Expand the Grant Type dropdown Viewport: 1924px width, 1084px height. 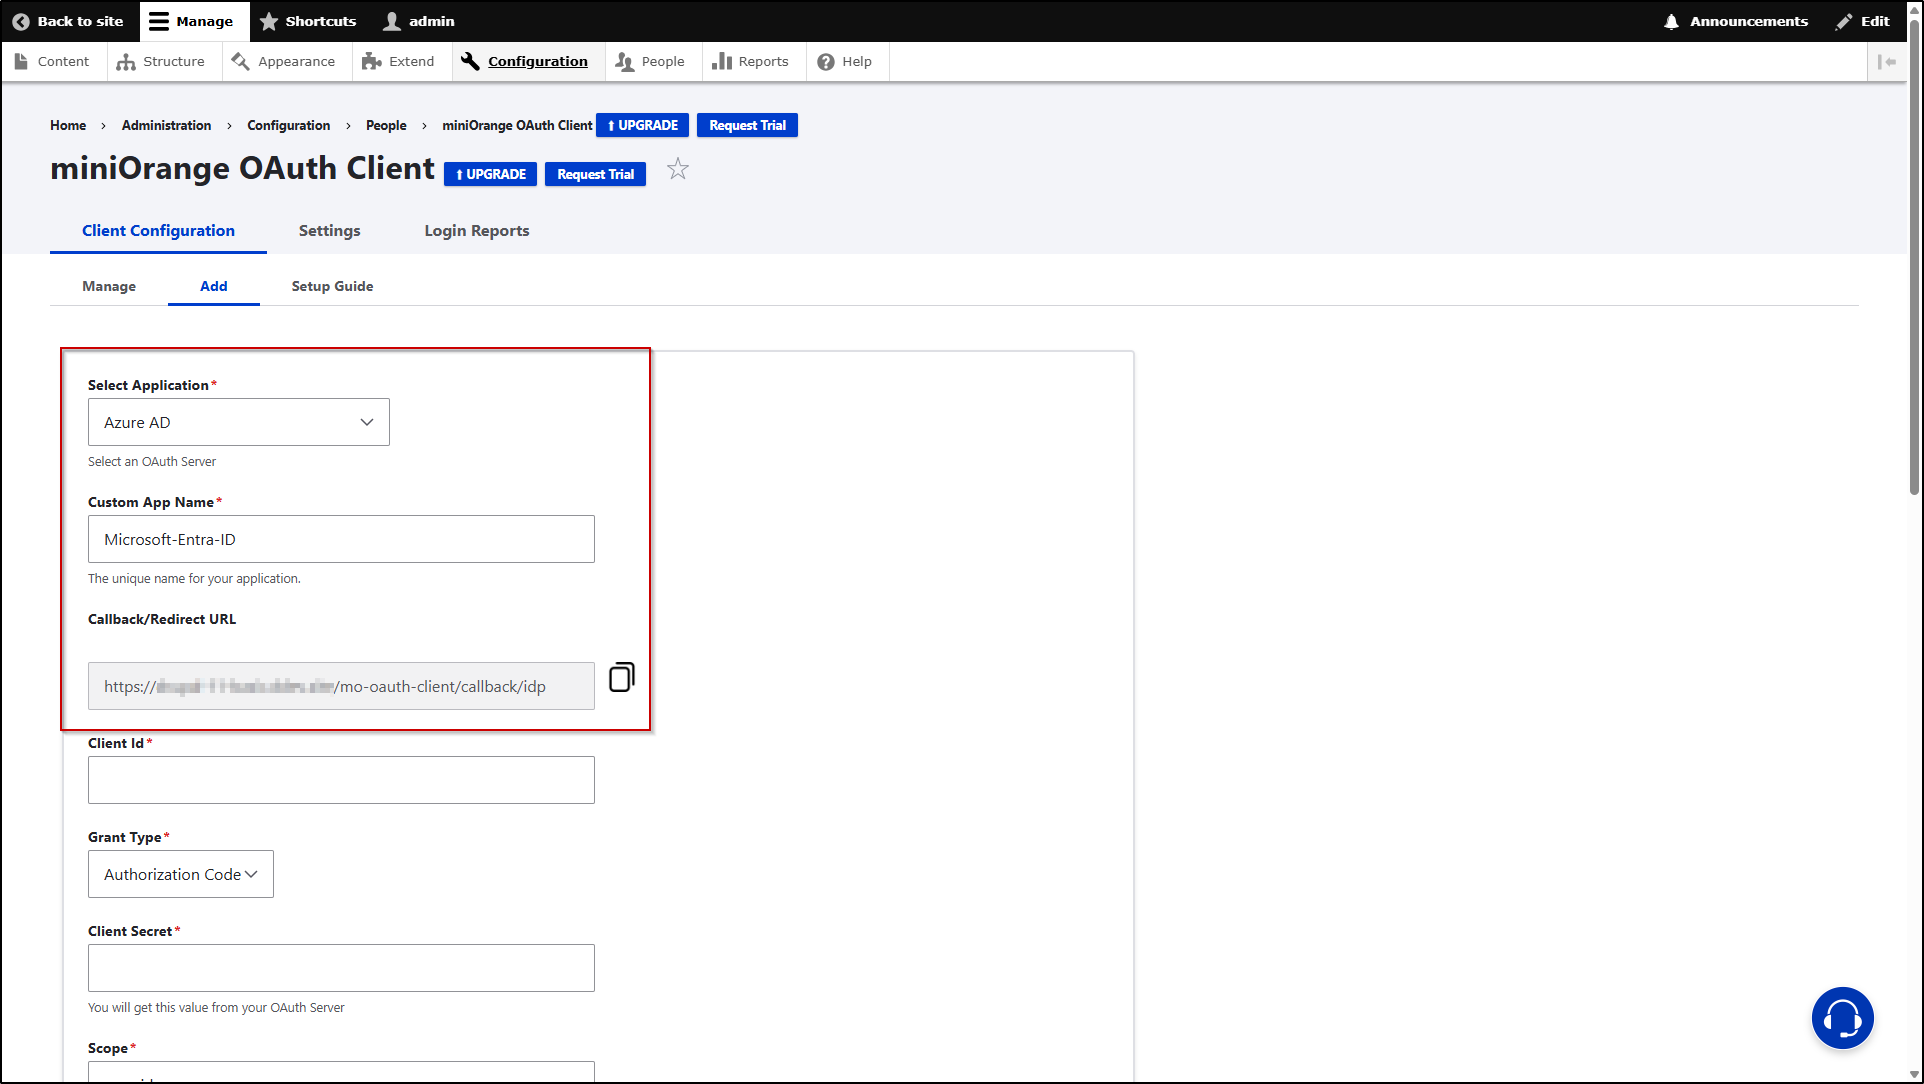coord(180,873)
